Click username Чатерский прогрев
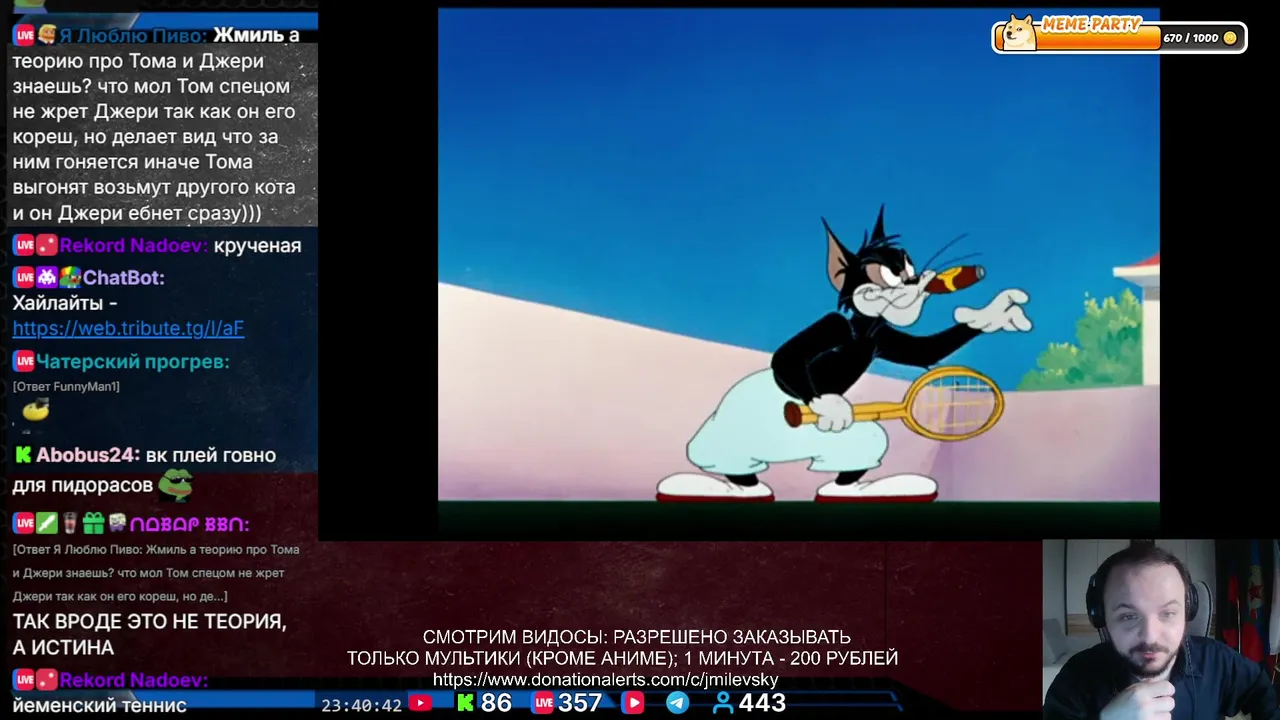 [133, 361]
